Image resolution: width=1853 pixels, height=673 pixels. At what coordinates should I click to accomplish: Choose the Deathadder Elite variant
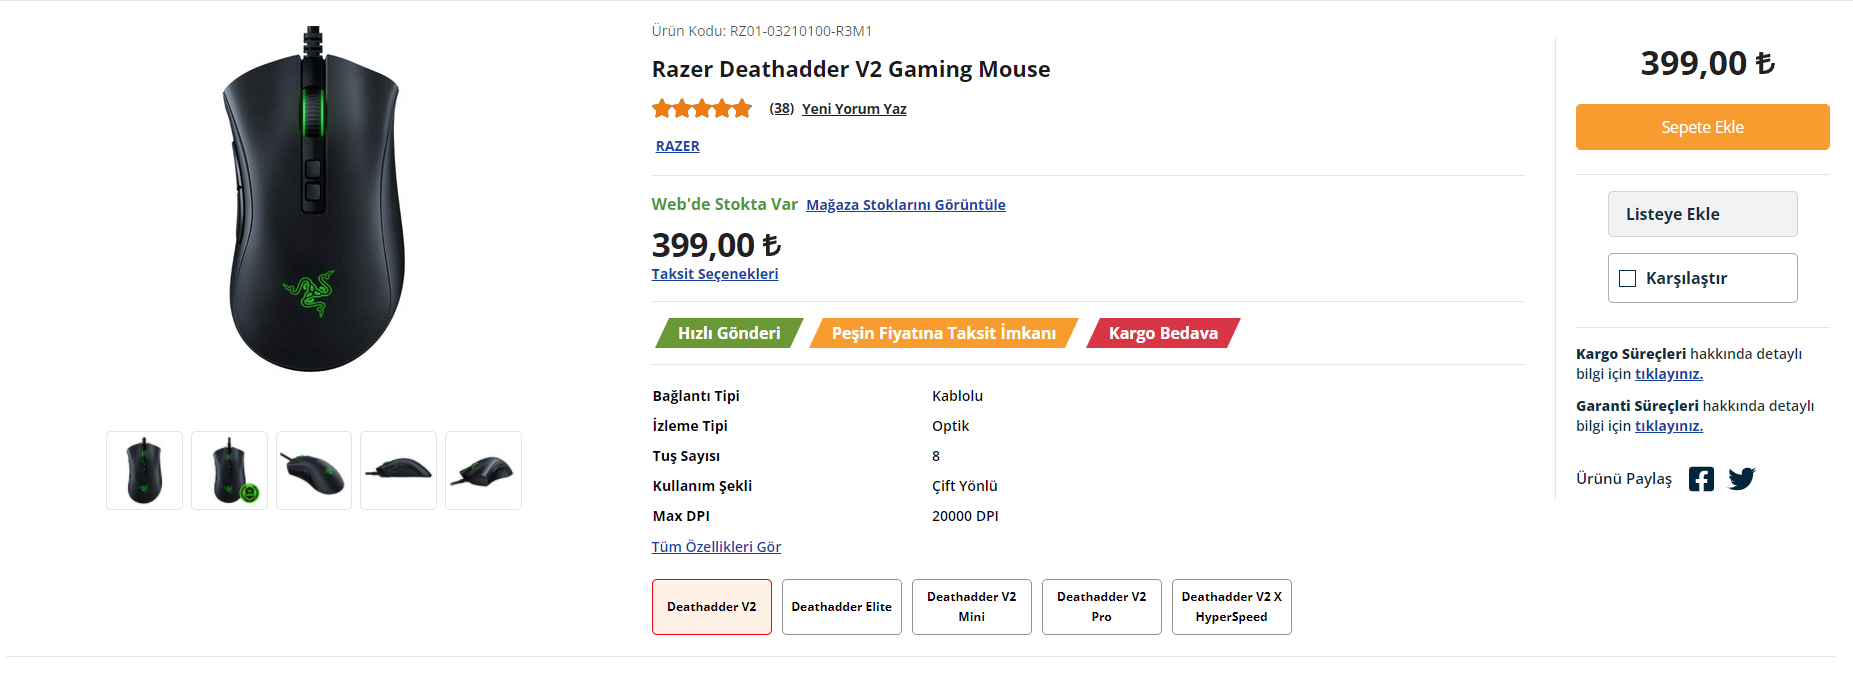(841, 607)
